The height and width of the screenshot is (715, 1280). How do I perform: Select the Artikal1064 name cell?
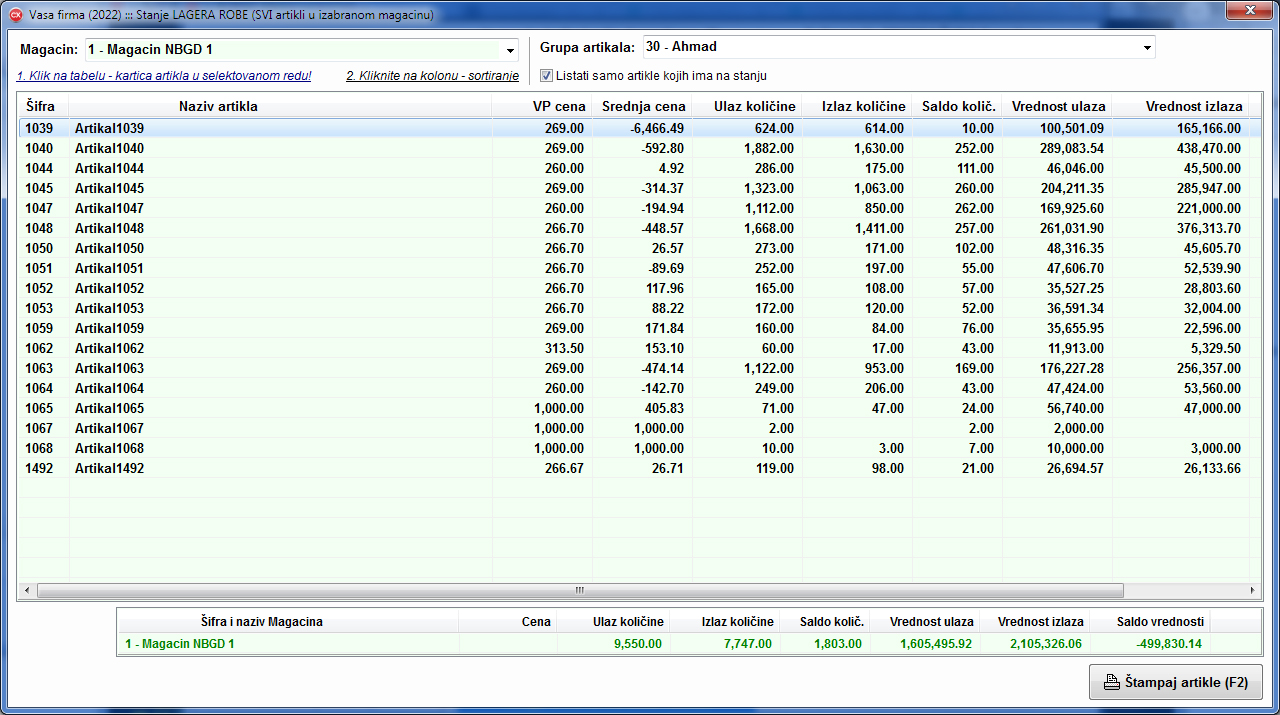click(280, 388)
